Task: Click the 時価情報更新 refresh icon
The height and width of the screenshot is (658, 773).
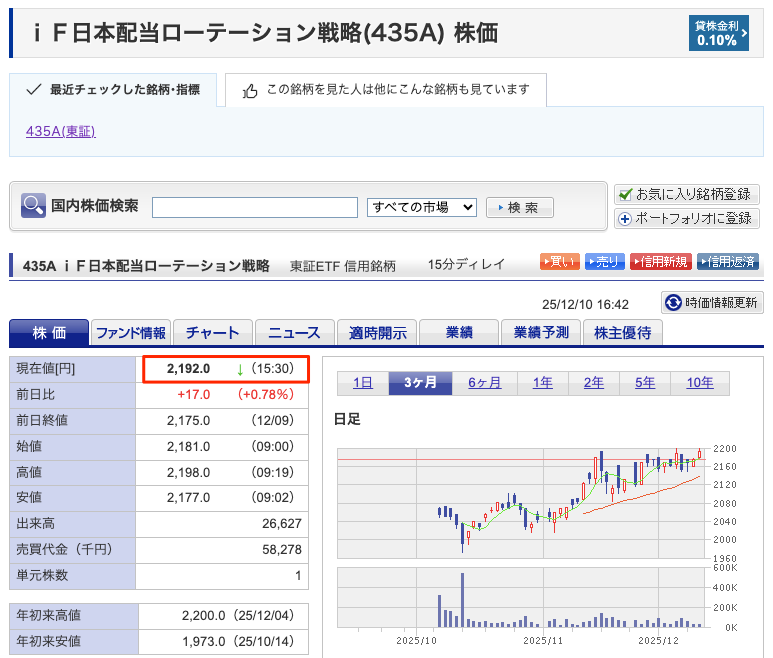Action: 672,303
